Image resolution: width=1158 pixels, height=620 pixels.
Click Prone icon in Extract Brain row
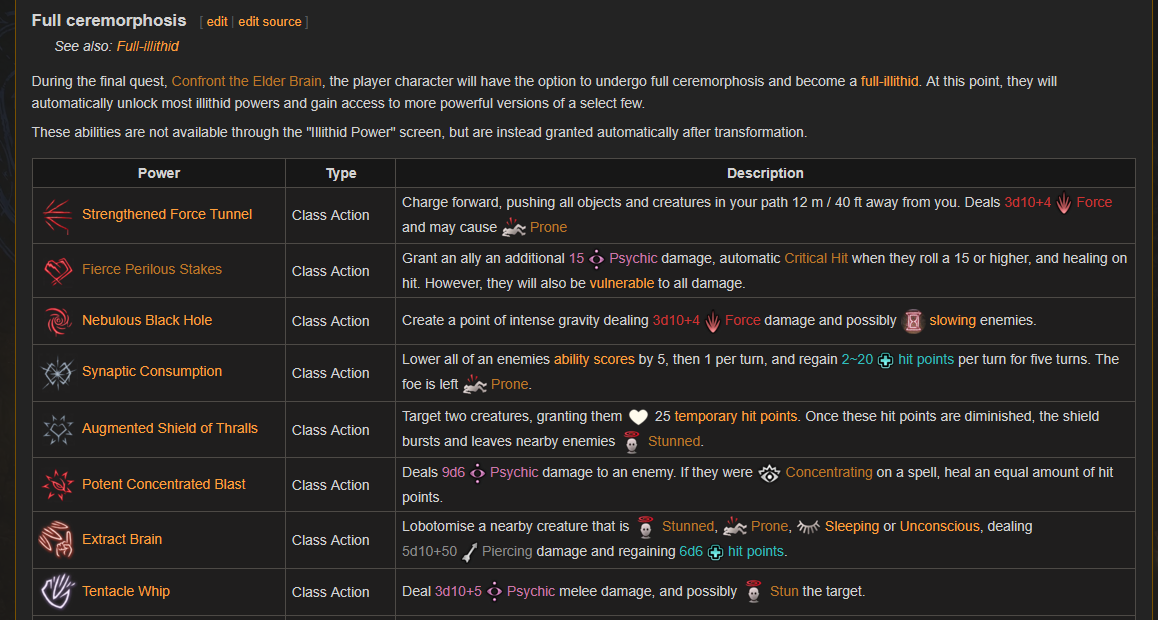coord(735,527)
